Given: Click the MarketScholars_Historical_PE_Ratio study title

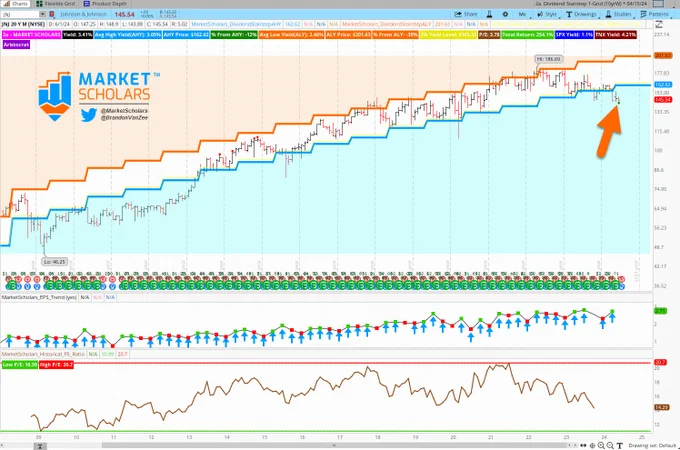Looking at the screenshot, I should tap(43, 354).
